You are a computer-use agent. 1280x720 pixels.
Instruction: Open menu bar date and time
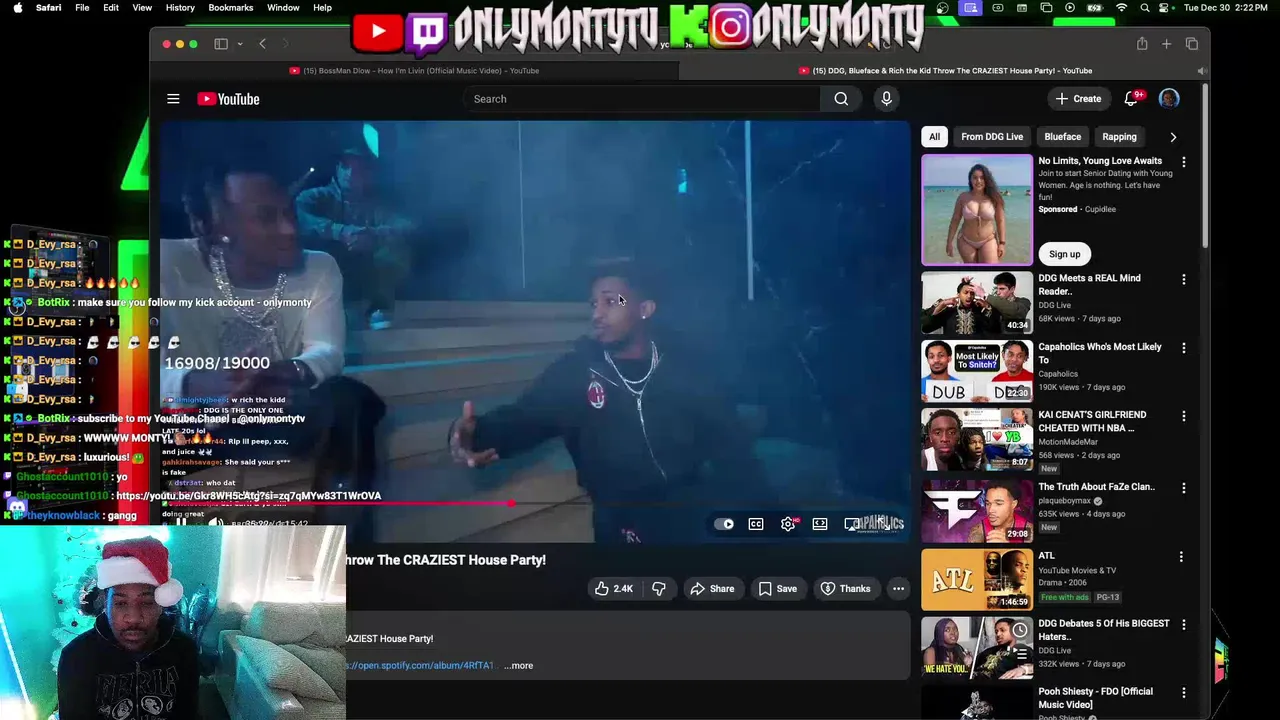tap(1227, 8)
